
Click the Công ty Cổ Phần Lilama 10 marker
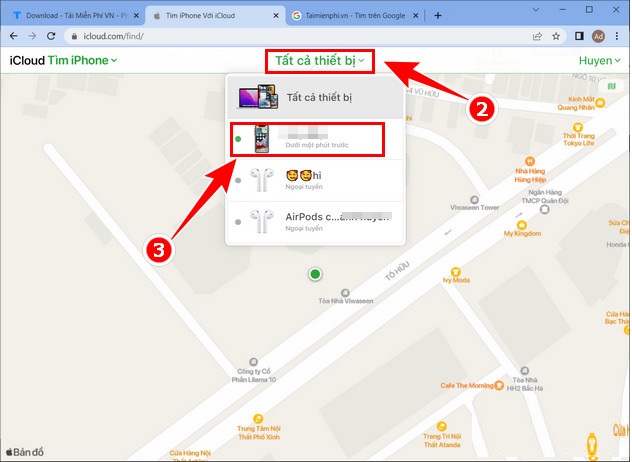[x=253, y=362]
